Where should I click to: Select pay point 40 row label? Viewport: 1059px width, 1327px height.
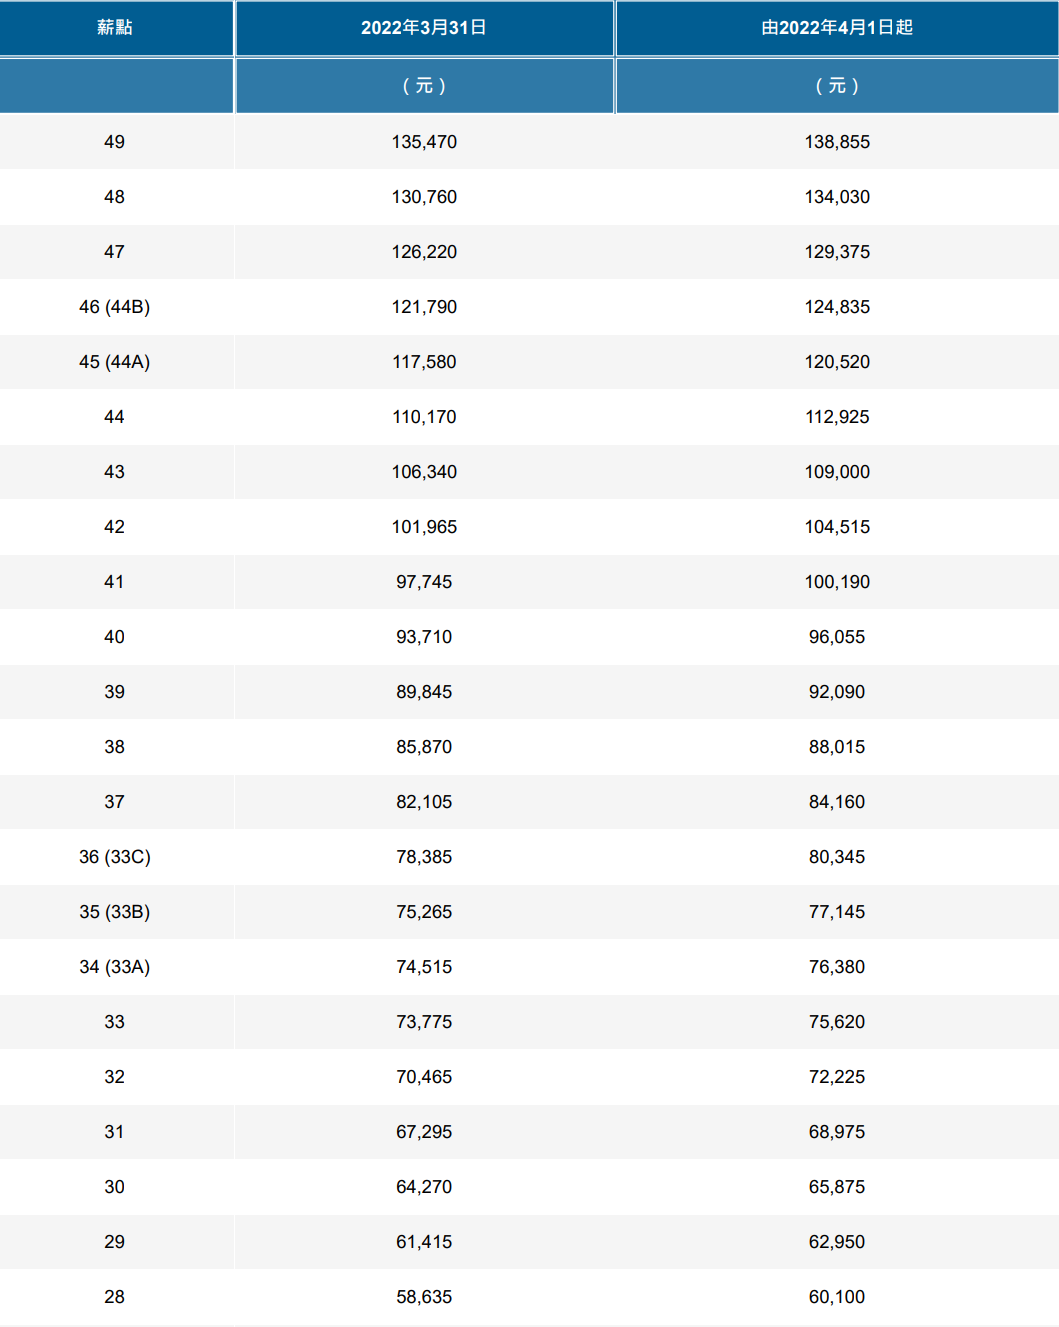pyautogui.click(x=115, y=637)
